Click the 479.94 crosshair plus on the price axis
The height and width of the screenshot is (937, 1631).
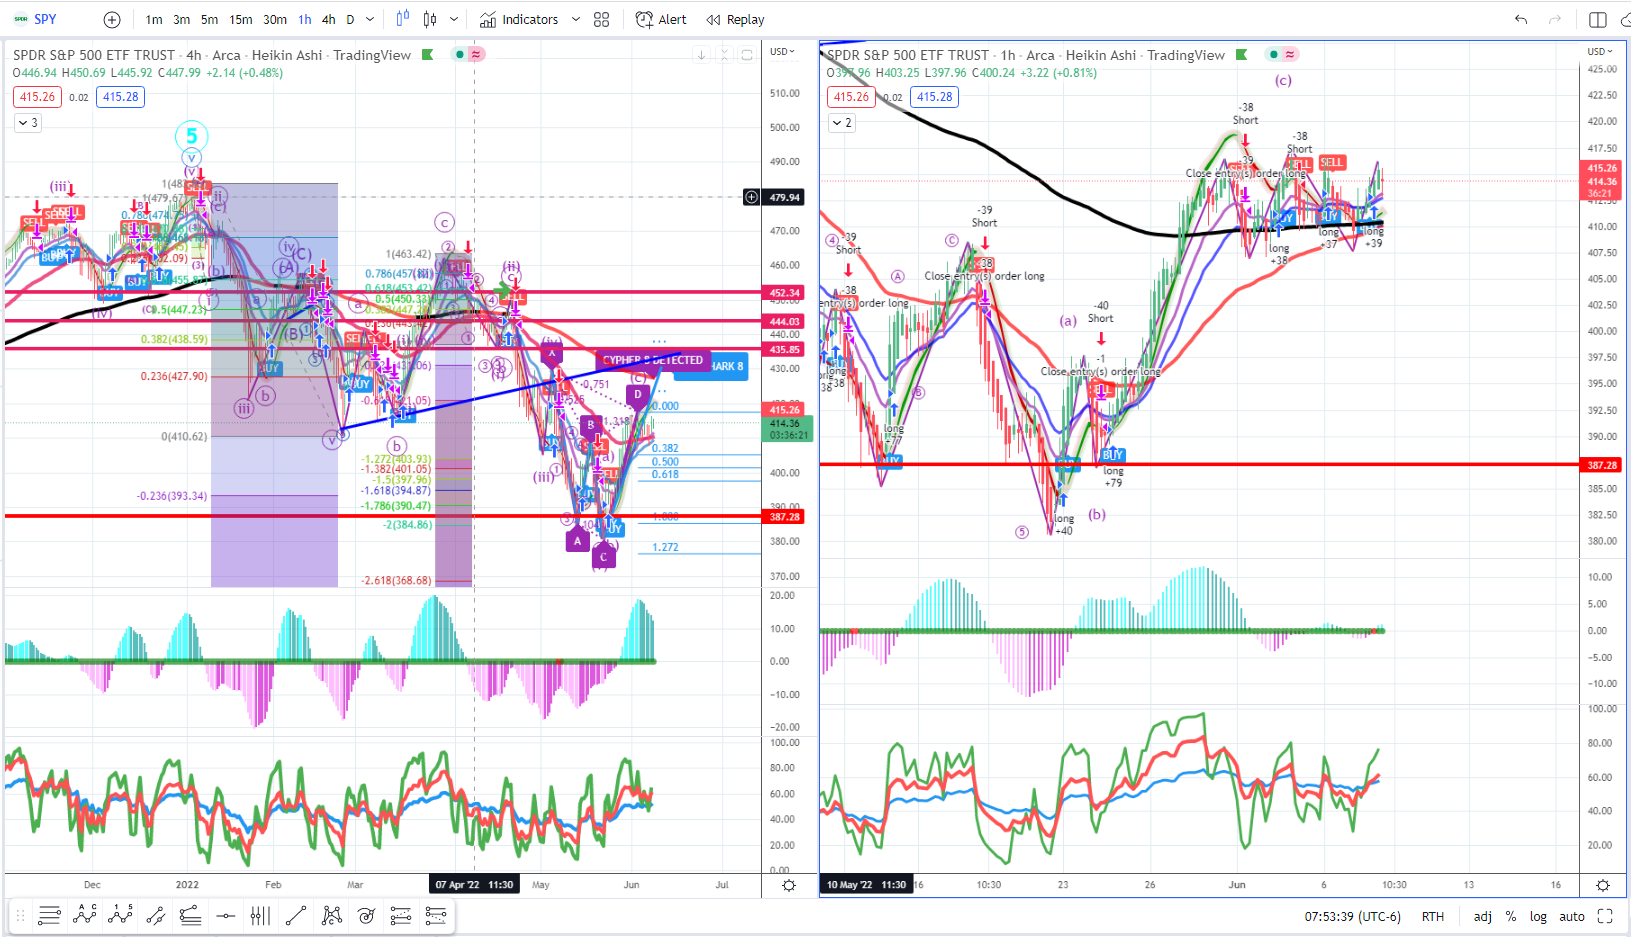tap(751, 197)
